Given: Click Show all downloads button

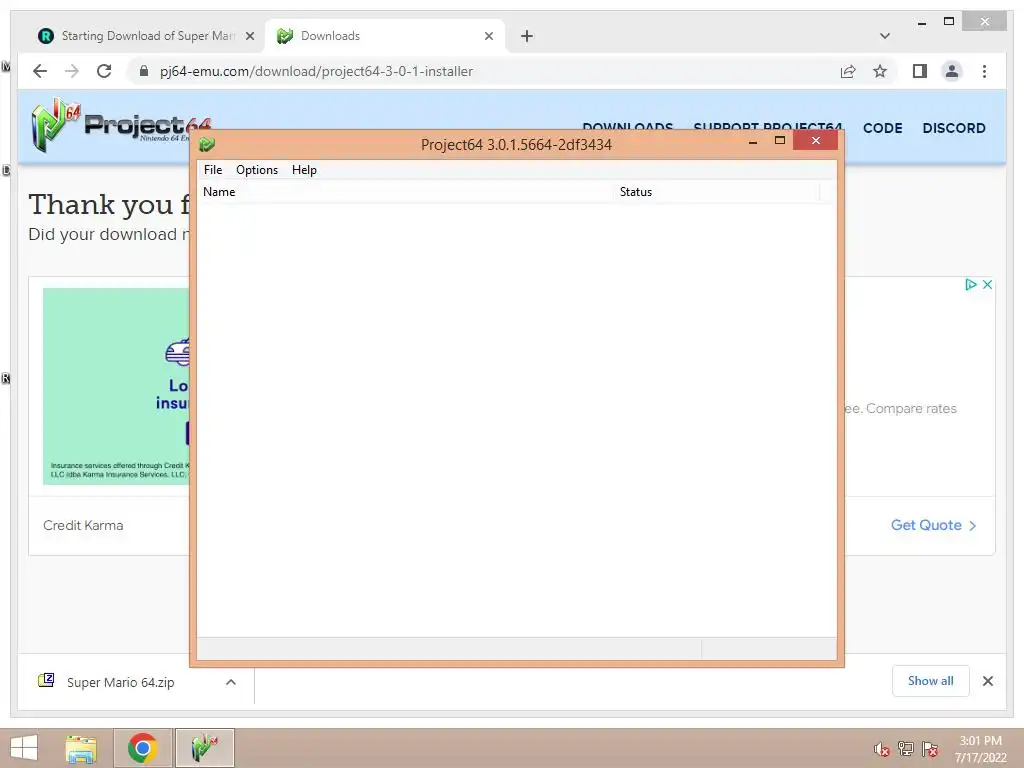Looking at the screenshot, I should 931,681.
